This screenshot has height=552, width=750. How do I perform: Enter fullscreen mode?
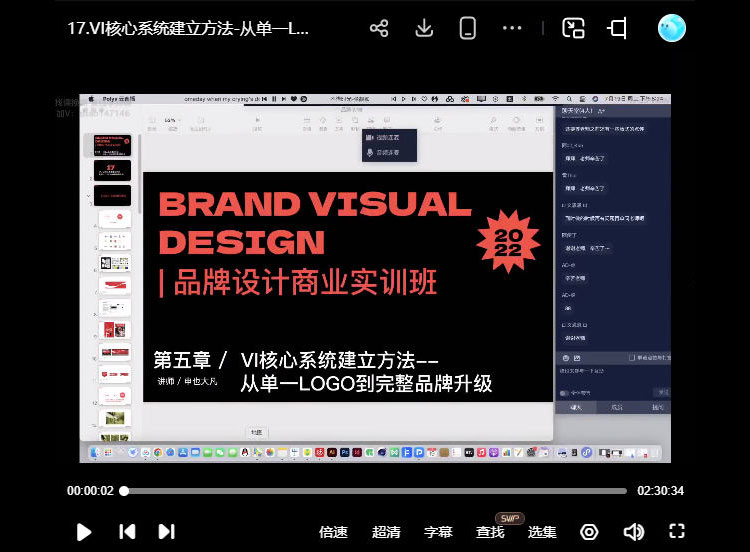pyautogui.click(x=677, y=532)
